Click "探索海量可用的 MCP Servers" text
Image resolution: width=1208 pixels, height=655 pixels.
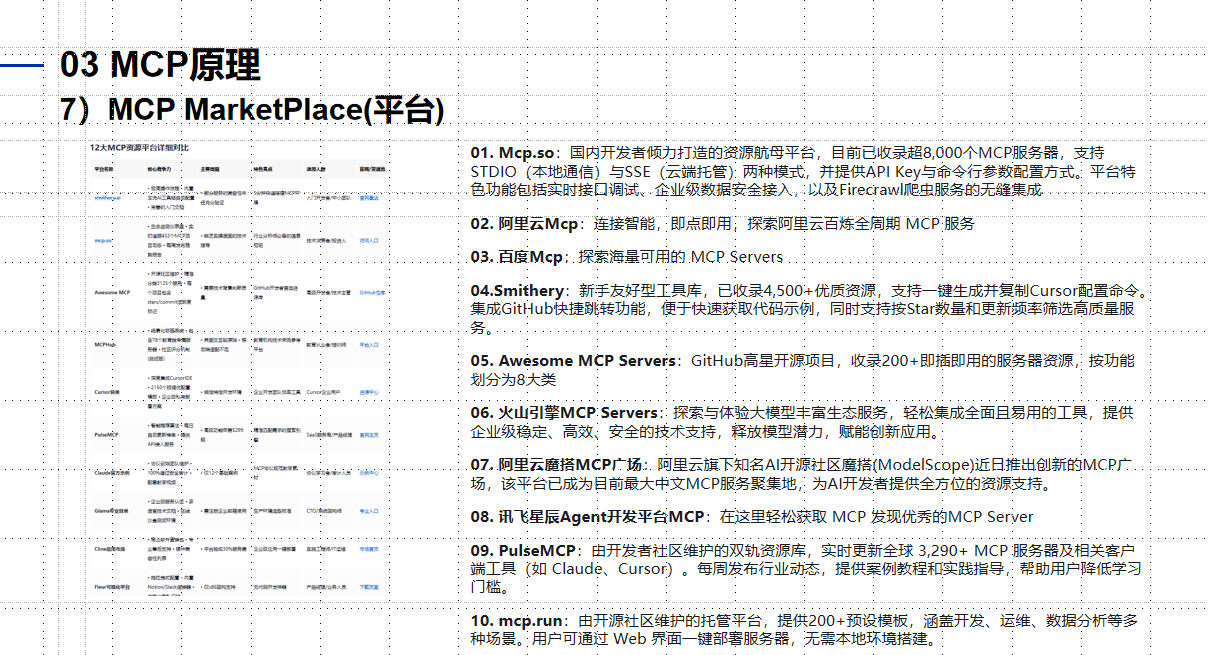pyautogui.click(x=681, y=257)
